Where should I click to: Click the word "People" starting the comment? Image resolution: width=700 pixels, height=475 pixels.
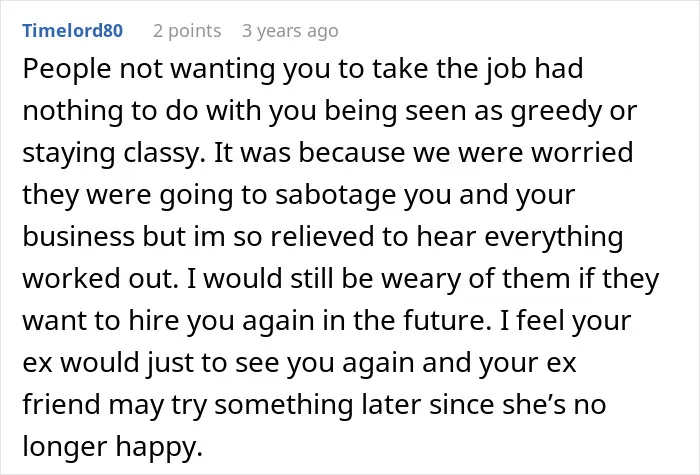(67, 70)
